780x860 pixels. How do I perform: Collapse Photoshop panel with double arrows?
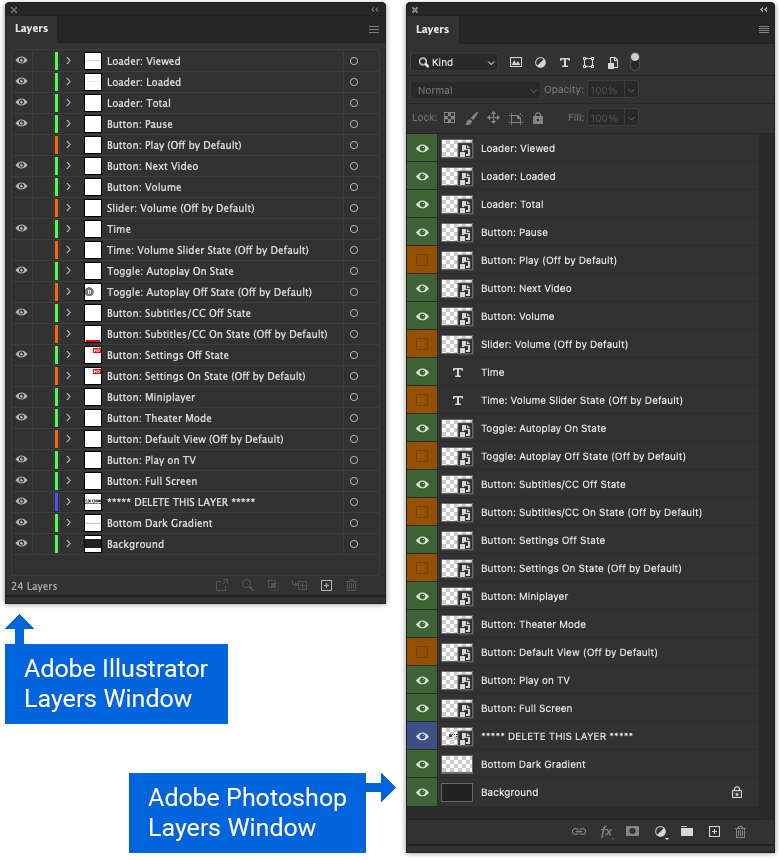click(764, 9)
